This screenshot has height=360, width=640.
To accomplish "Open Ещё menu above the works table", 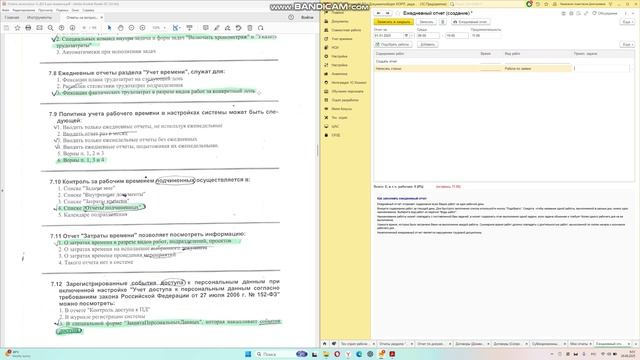I will [x=627, y=44].
